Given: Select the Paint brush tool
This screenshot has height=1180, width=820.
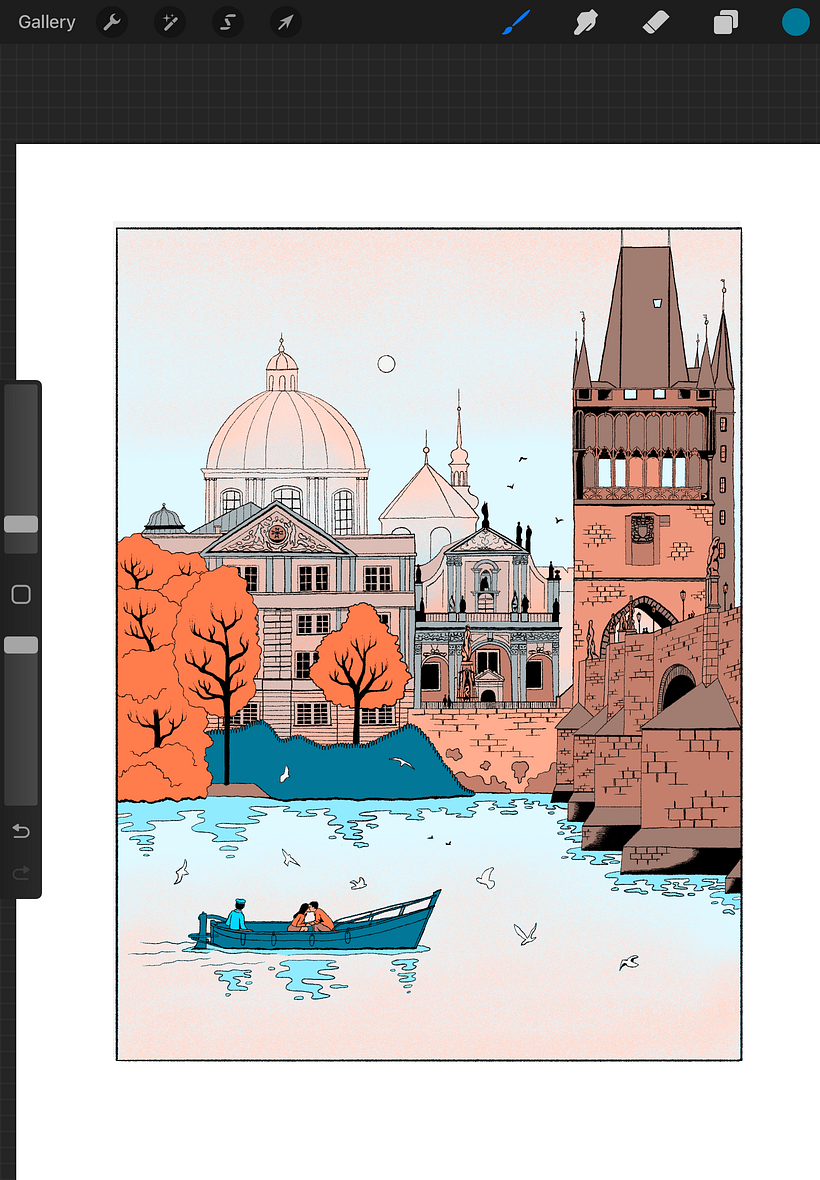Looking at the screenshot, I should click(516, 22).
